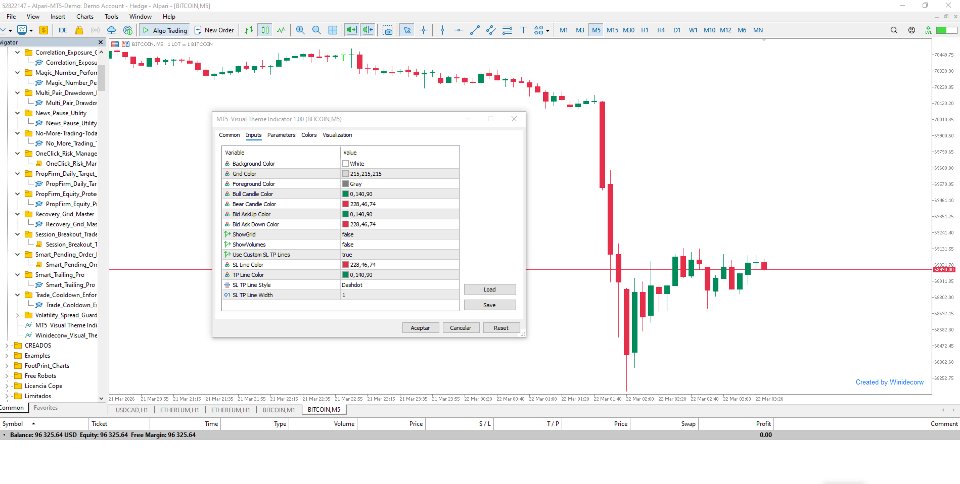Collapse the Correlation_Exposure folder in Navigator
The width and height of the screenshot is (960, 484).
[x=18, y=53]
